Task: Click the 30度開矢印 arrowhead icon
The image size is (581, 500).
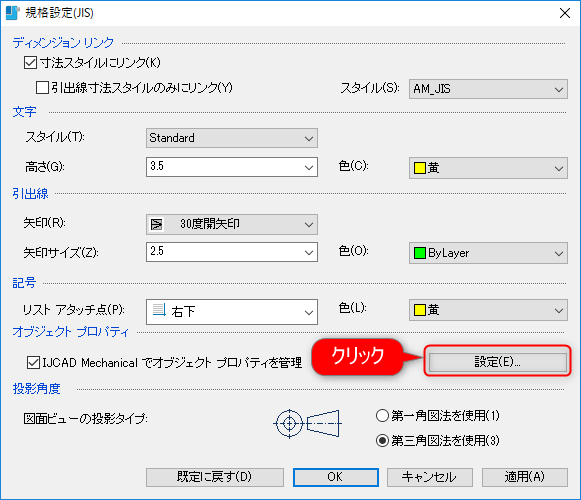Action: click(156, 225)
